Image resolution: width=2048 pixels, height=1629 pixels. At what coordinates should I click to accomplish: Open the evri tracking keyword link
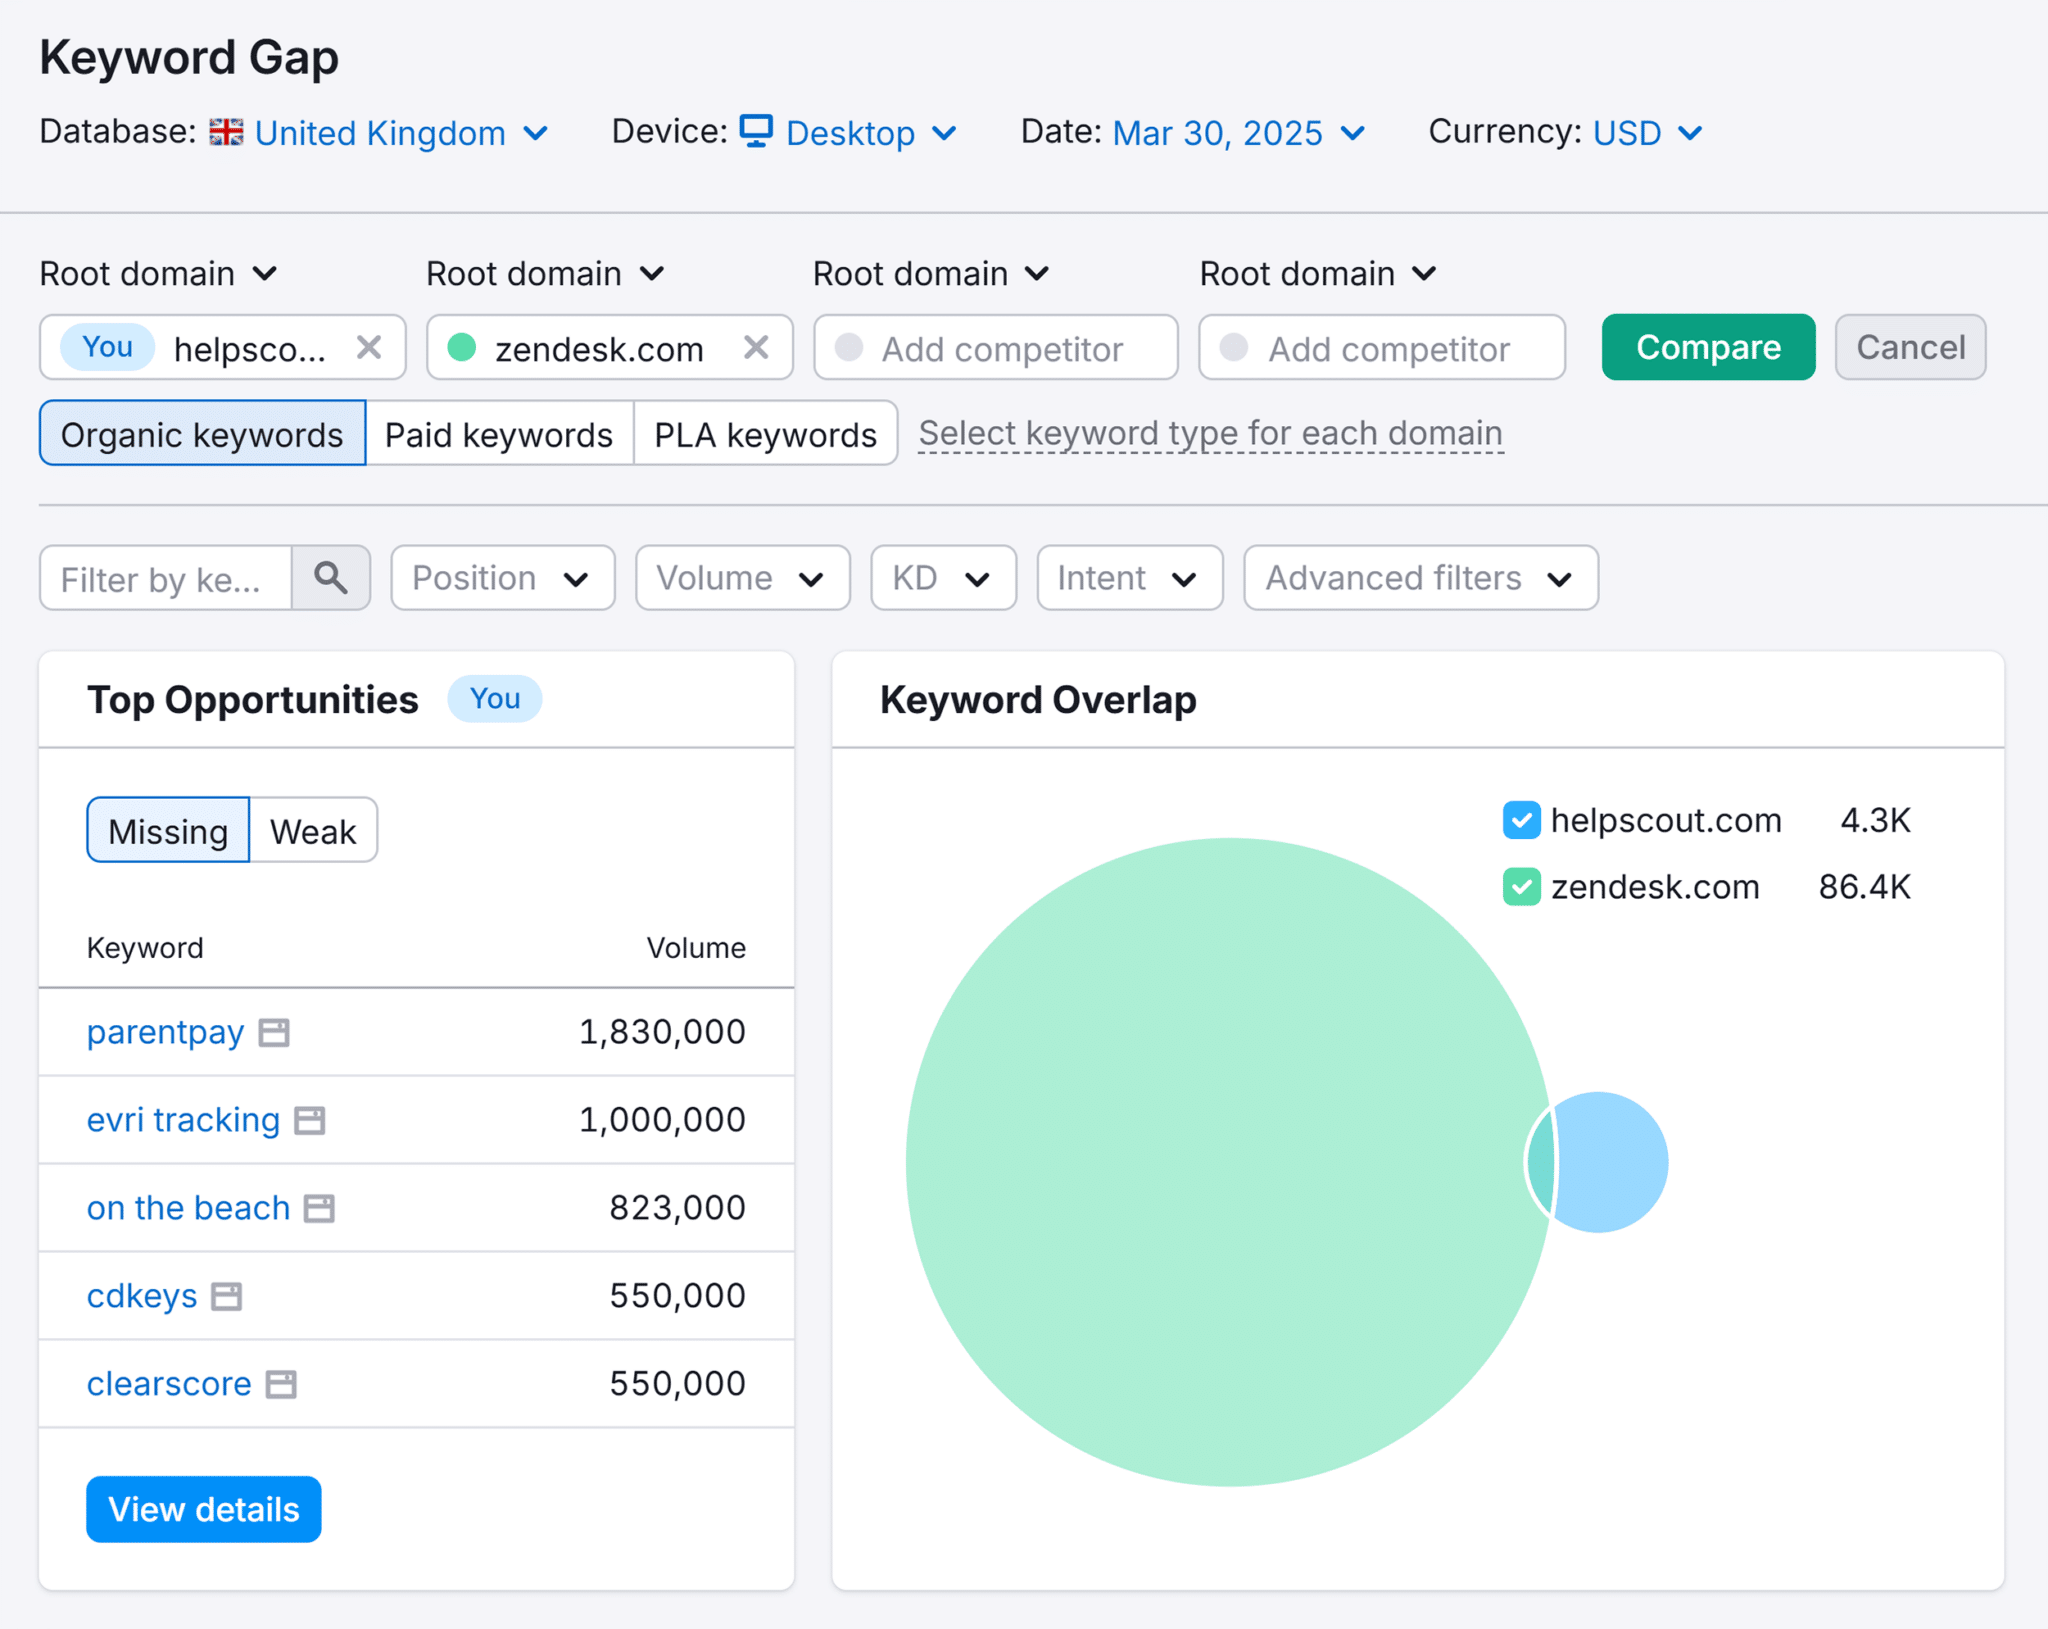(183, 1120)
